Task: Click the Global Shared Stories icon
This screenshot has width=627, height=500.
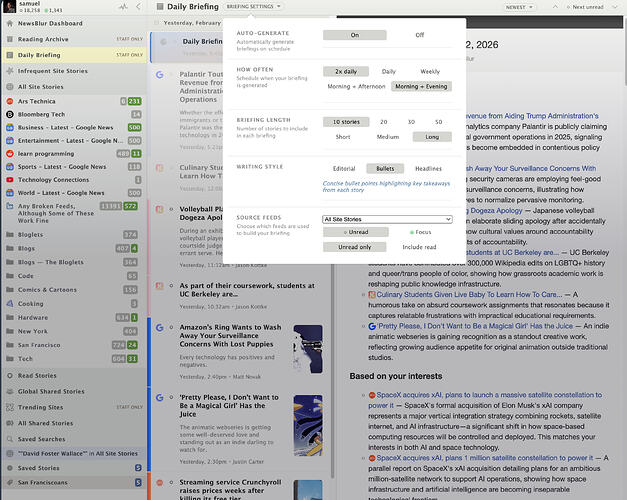Action: pyautogui.click(x=10, y=392)
